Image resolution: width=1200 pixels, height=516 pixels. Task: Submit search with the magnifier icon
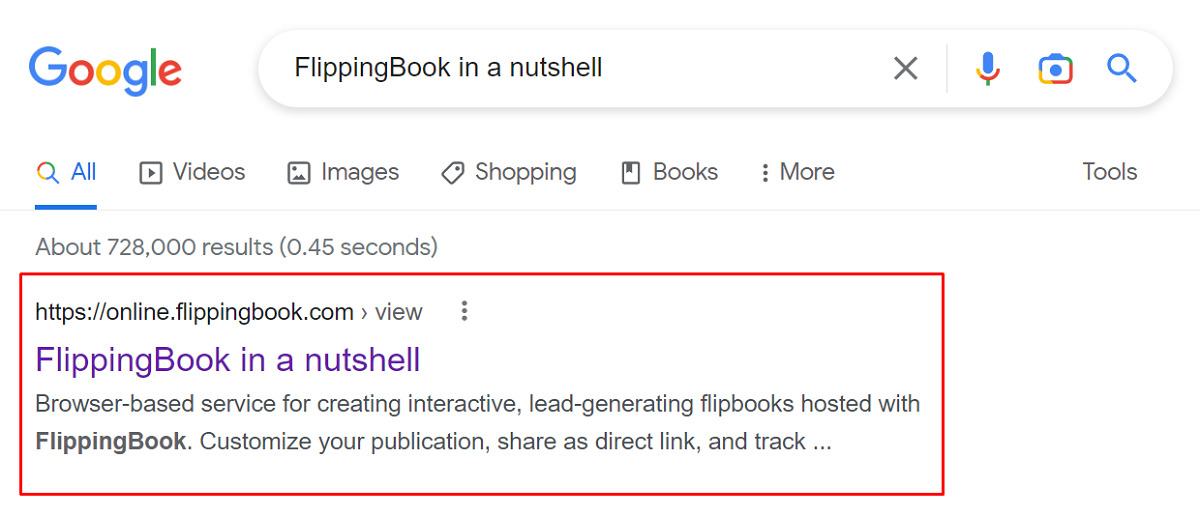(1122, 68)
